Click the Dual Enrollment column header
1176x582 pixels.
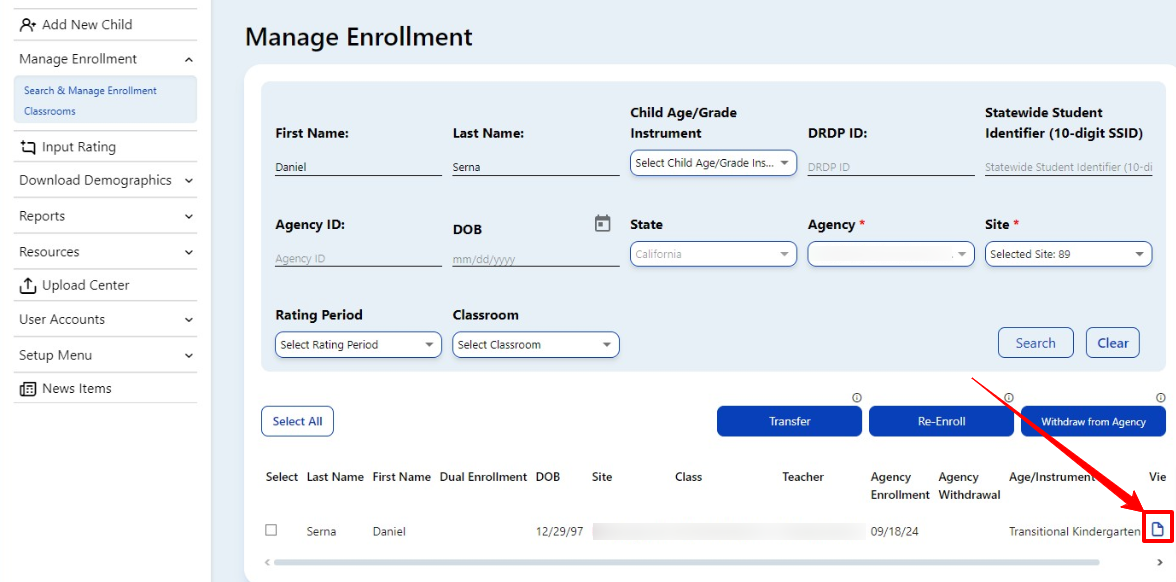pos(484,477)
